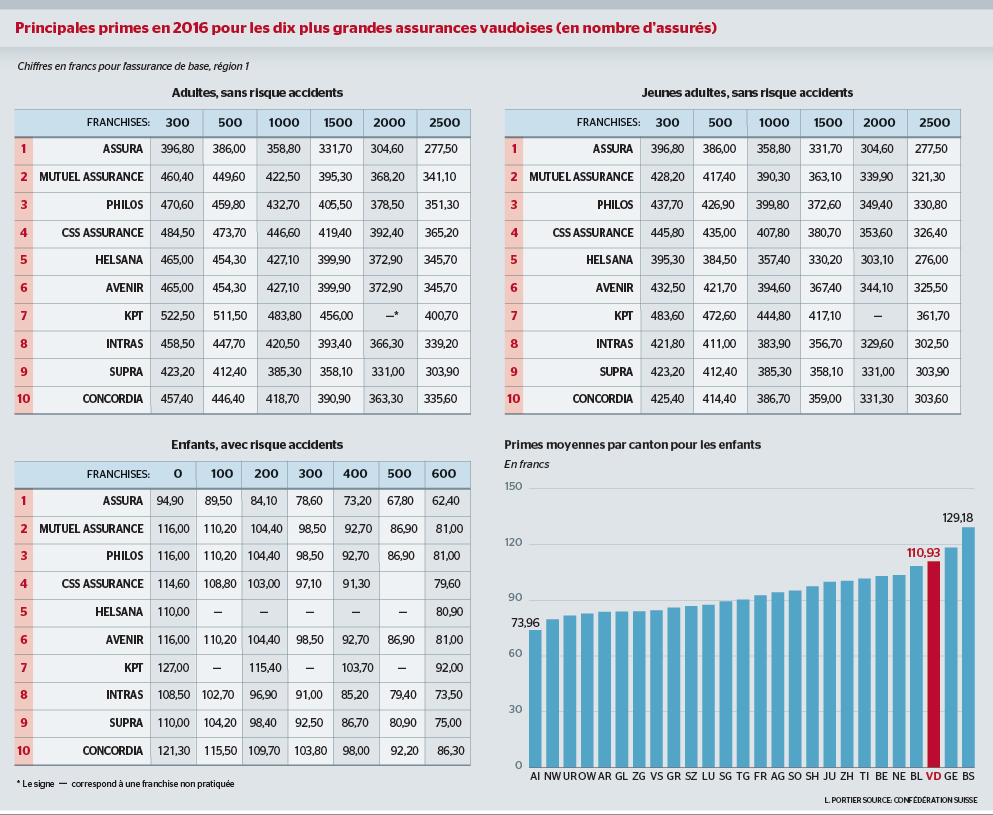Viewport: 993px width, 815px height.
Task: Click the Intras children's cell 73,50
Action: 449,695
